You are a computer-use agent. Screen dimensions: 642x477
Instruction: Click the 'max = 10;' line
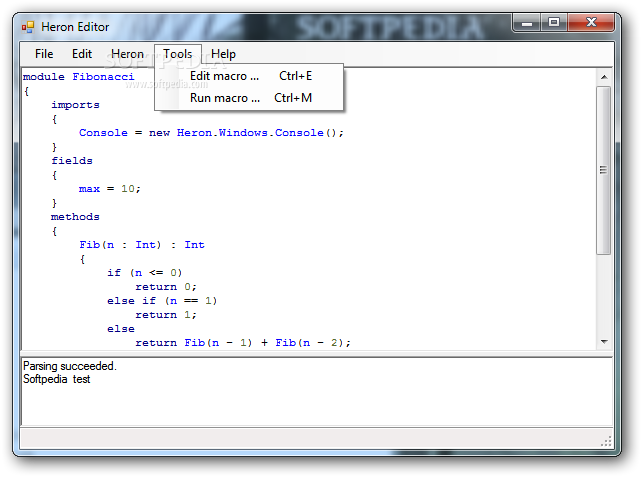(110, 189)
